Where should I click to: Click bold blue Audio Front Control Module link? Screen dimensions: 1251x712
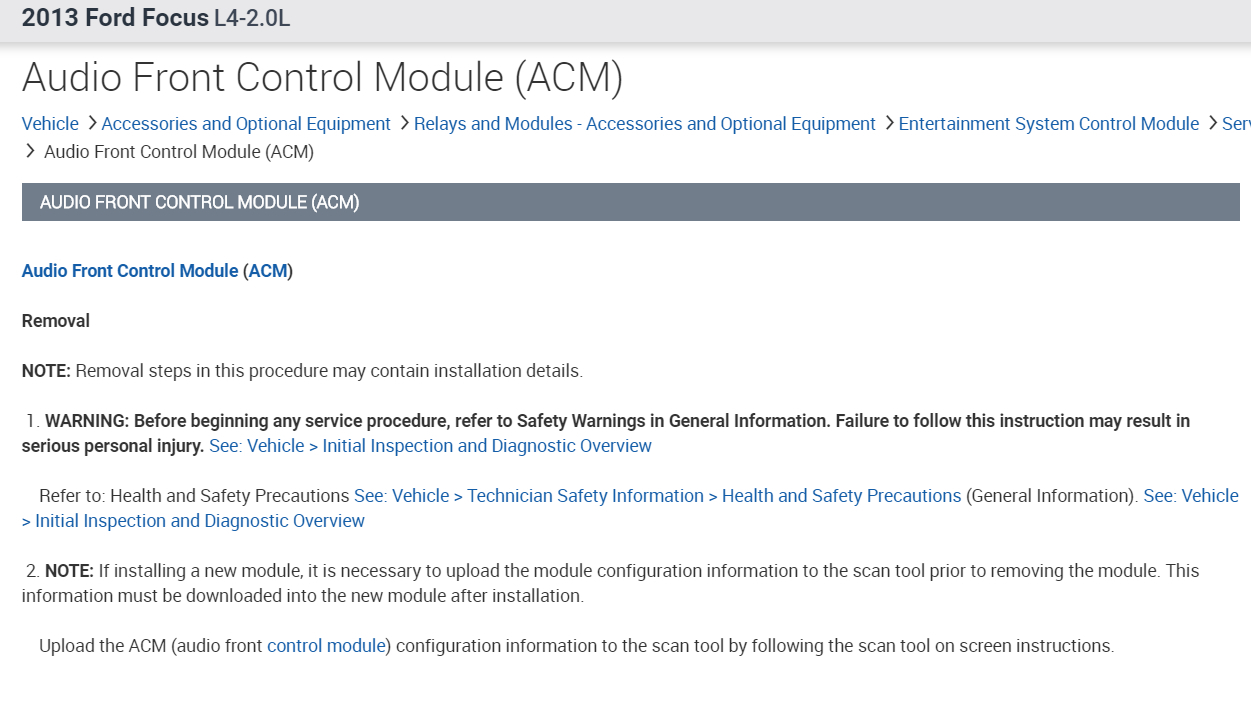pyautogui.click(x=130, y=271)
